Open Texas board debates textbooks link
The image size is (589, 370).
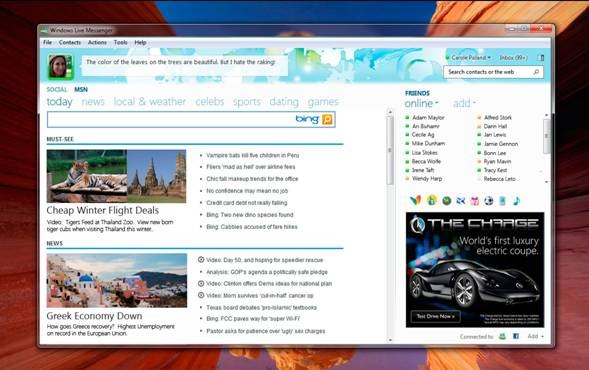261,307
